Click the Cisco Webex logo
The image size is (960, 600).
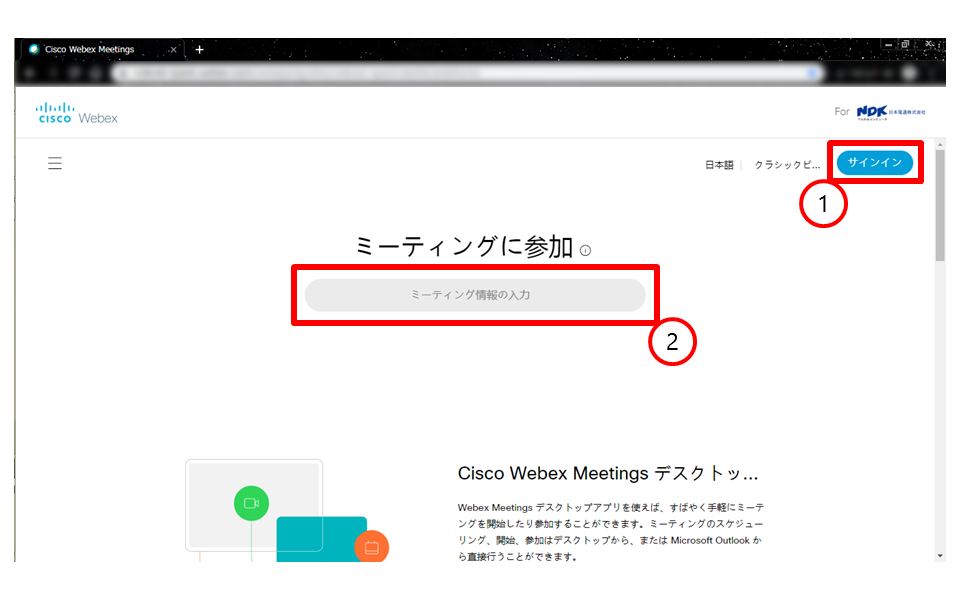77,113
